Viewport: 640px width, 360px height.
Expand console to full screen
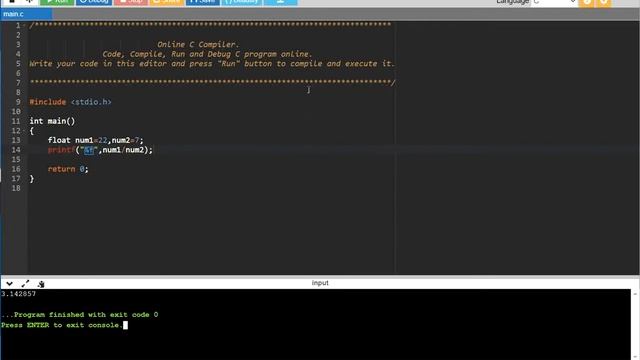click(25, 284)
